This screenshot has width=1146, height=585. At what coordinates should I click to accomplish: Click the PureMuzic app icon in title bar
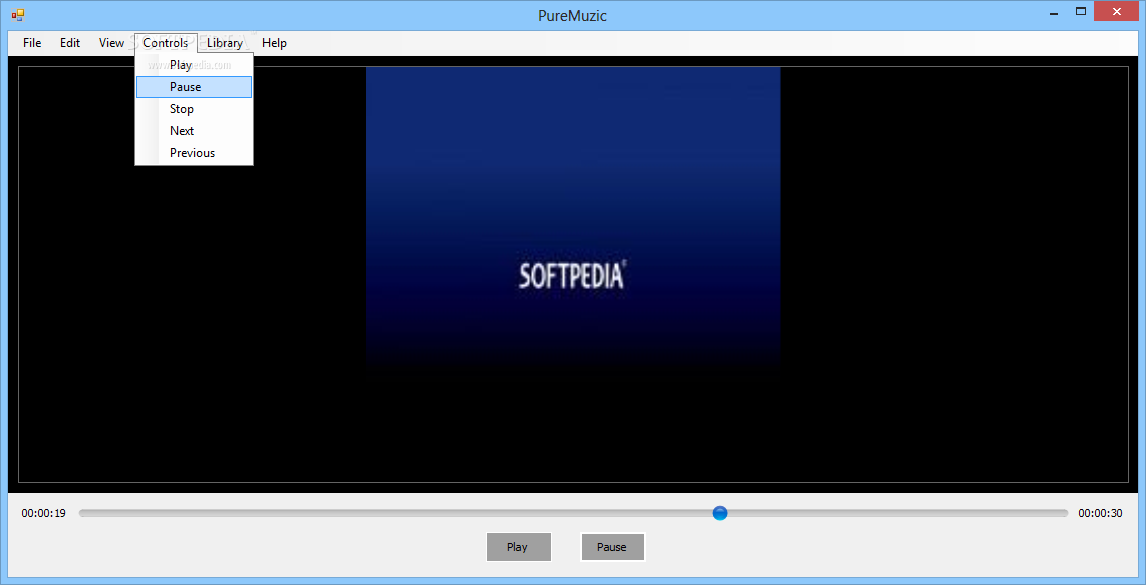[18, 15]
